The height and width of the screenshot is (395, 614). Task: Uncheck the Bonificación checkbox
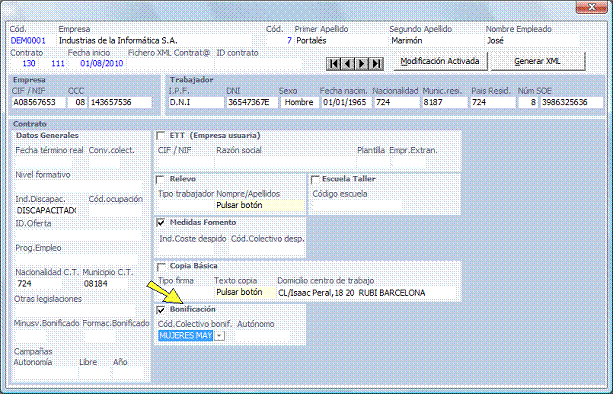[160, 310]
